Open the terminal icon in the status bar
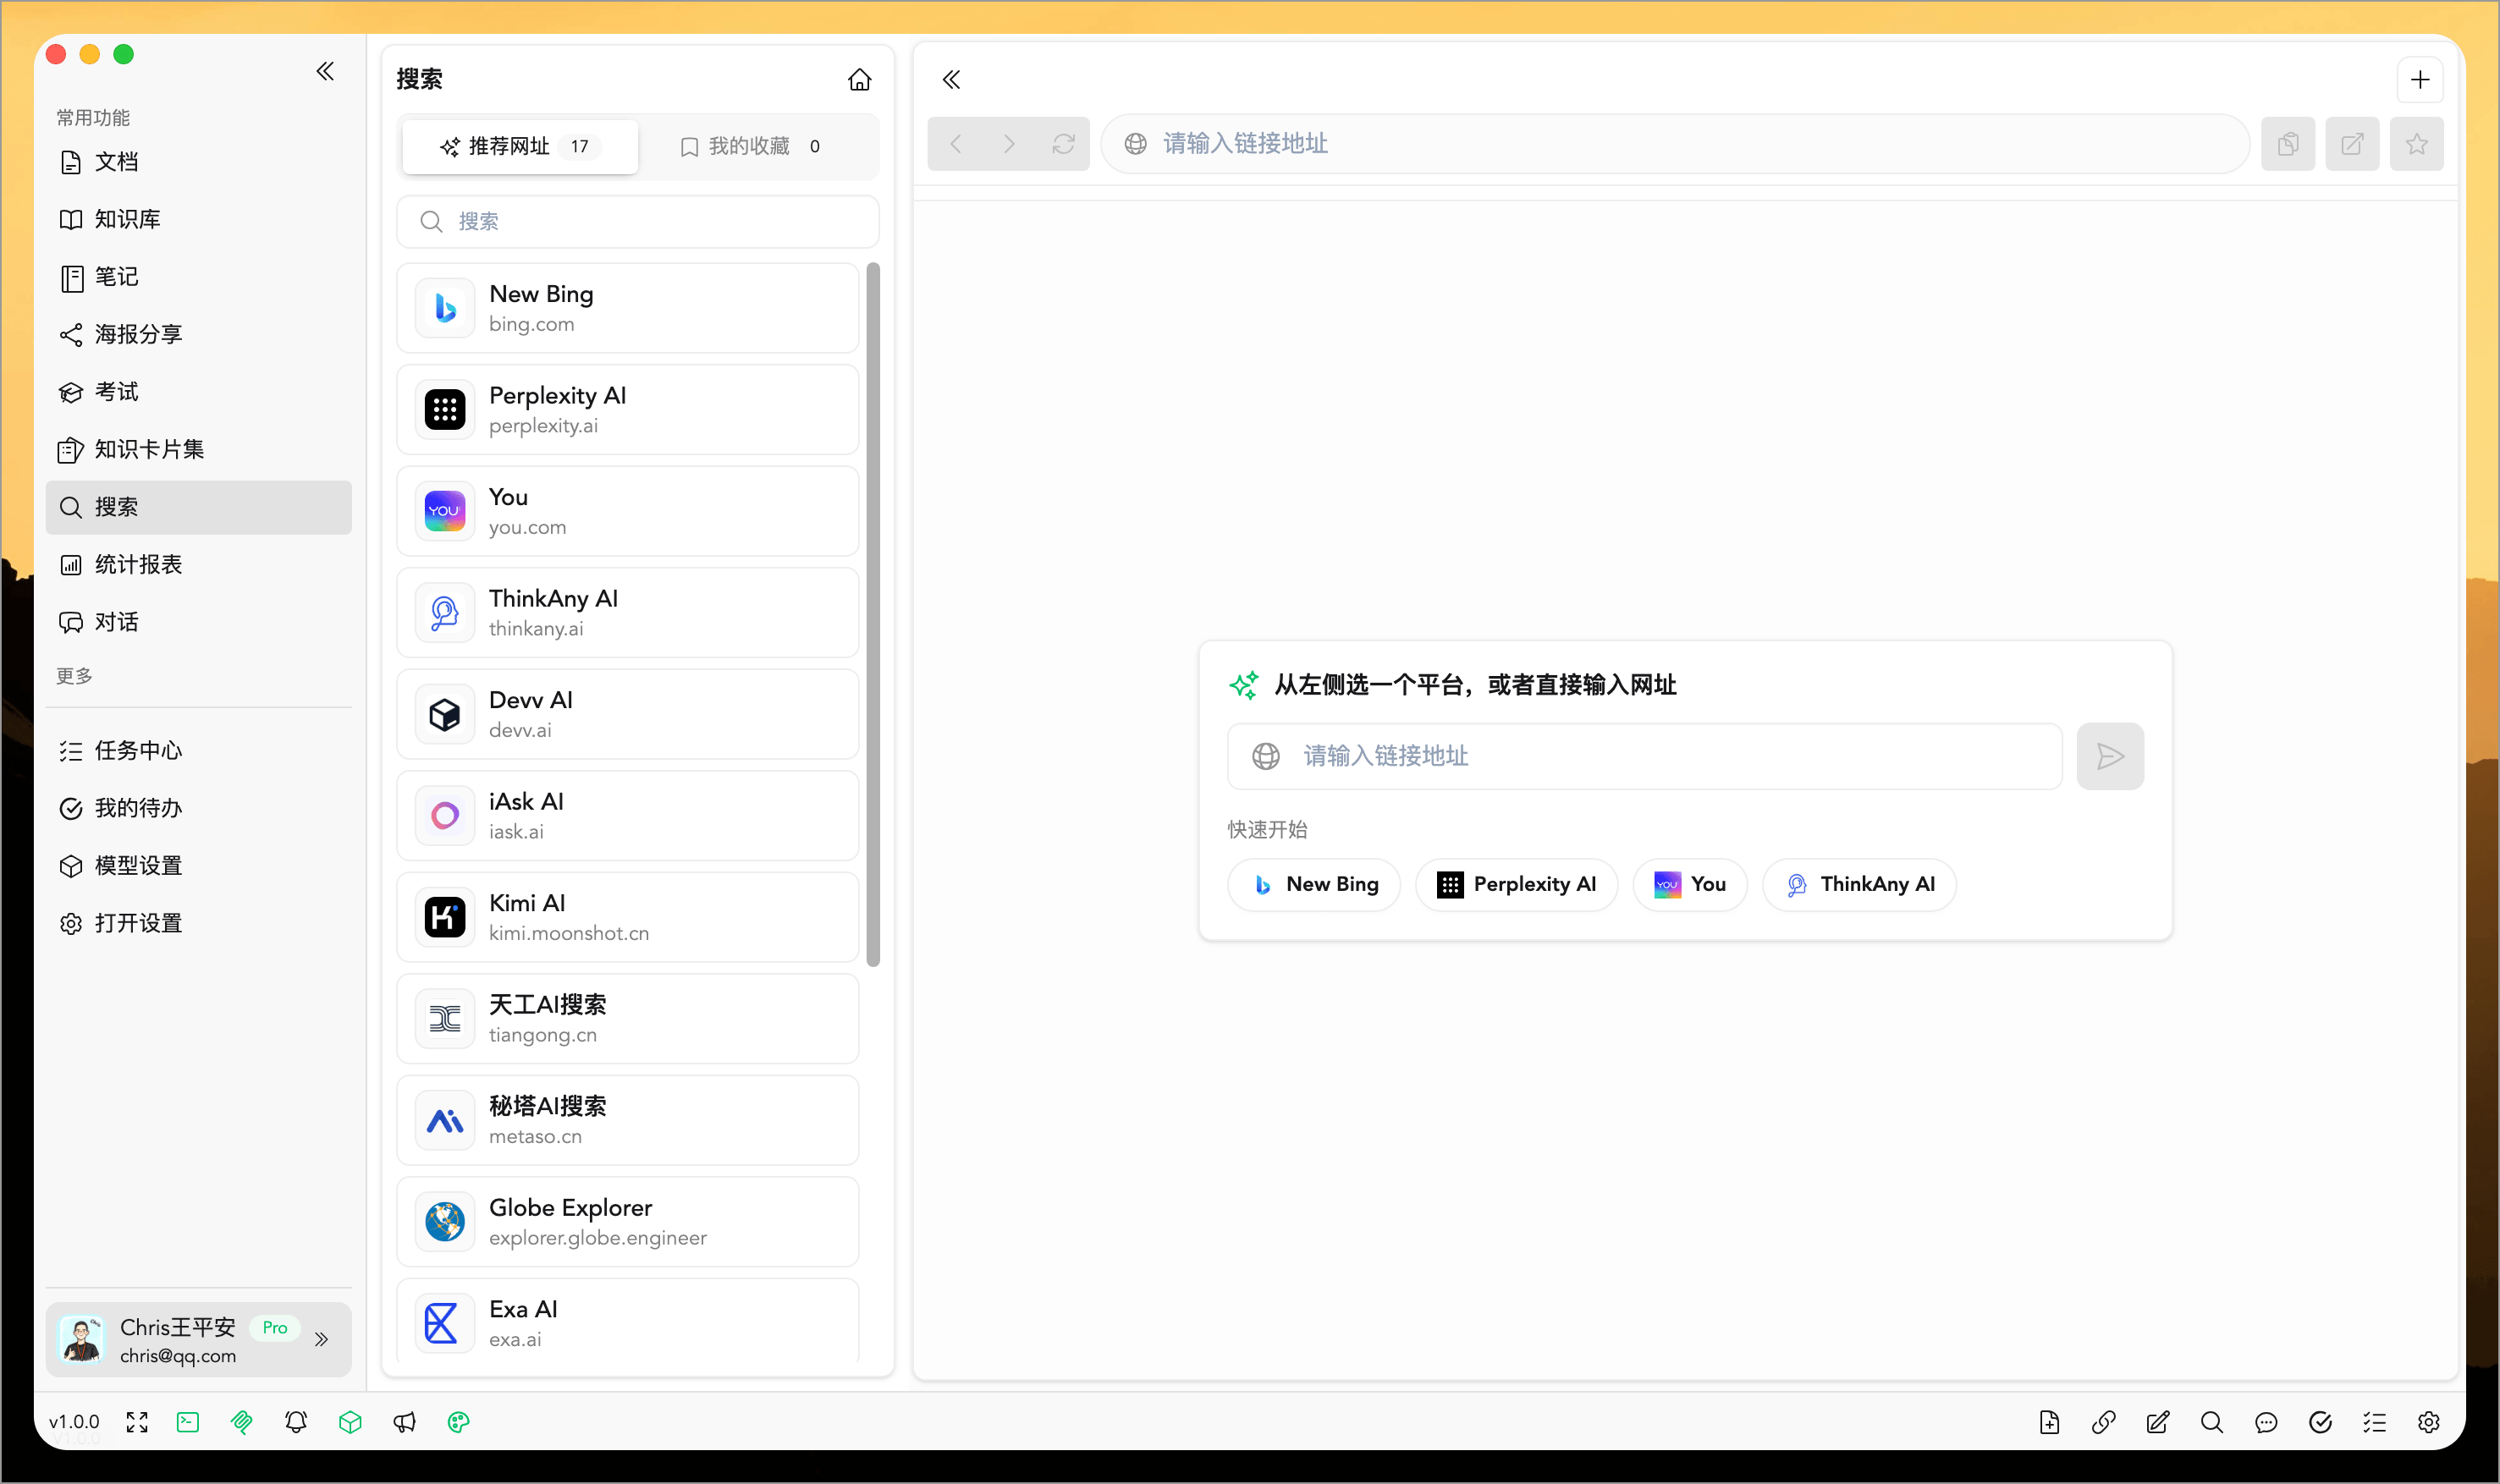Viewport: 2500px width, 1484px height. click(188, 1421)
